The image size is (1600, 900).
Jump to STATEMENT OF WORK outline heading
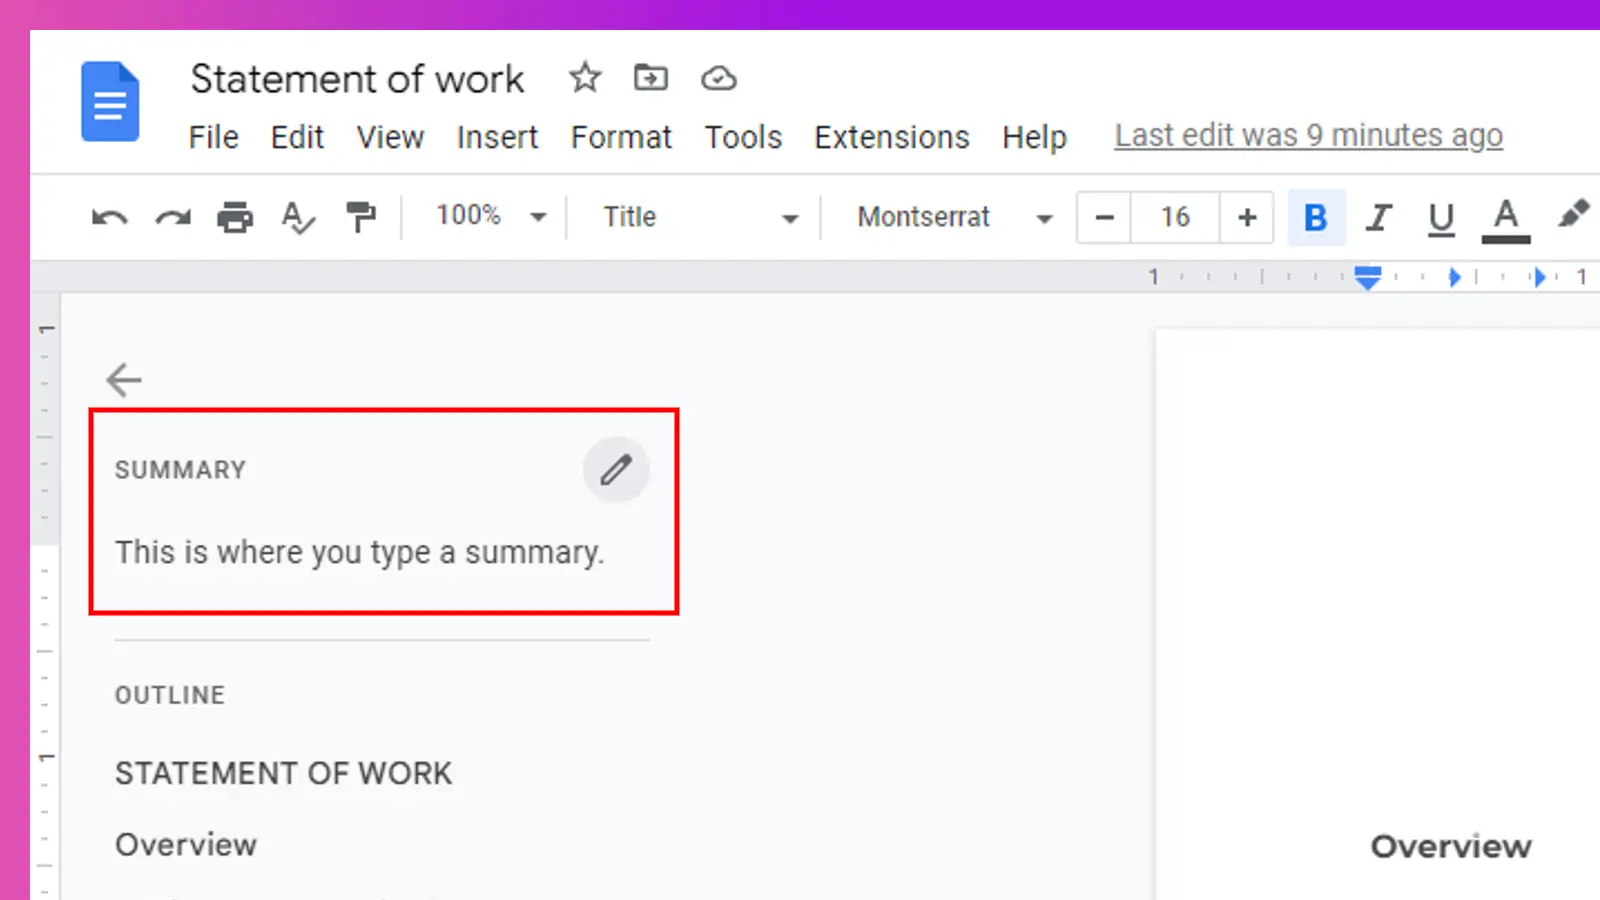click(x=283, y=773)
